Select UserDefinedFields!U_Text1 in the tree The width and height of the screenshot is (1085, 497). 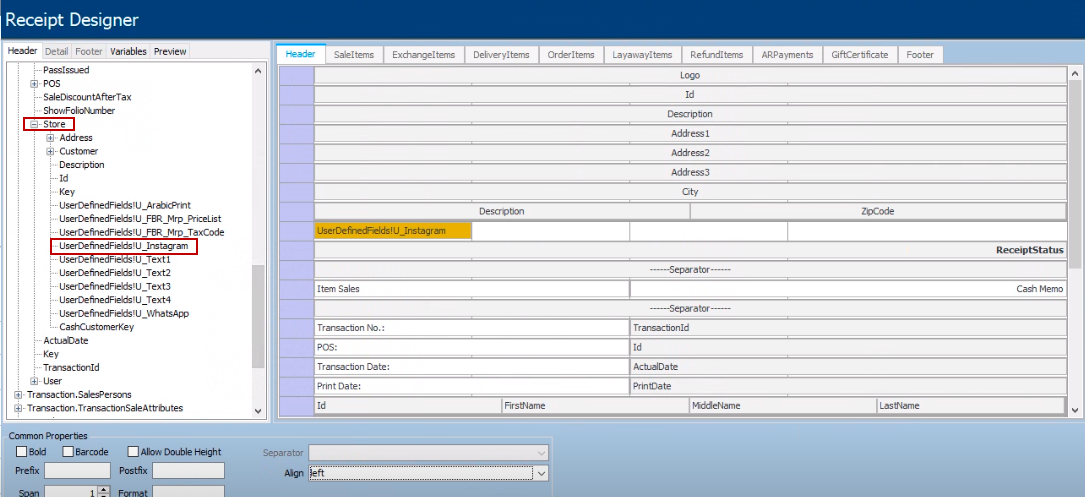114,260
